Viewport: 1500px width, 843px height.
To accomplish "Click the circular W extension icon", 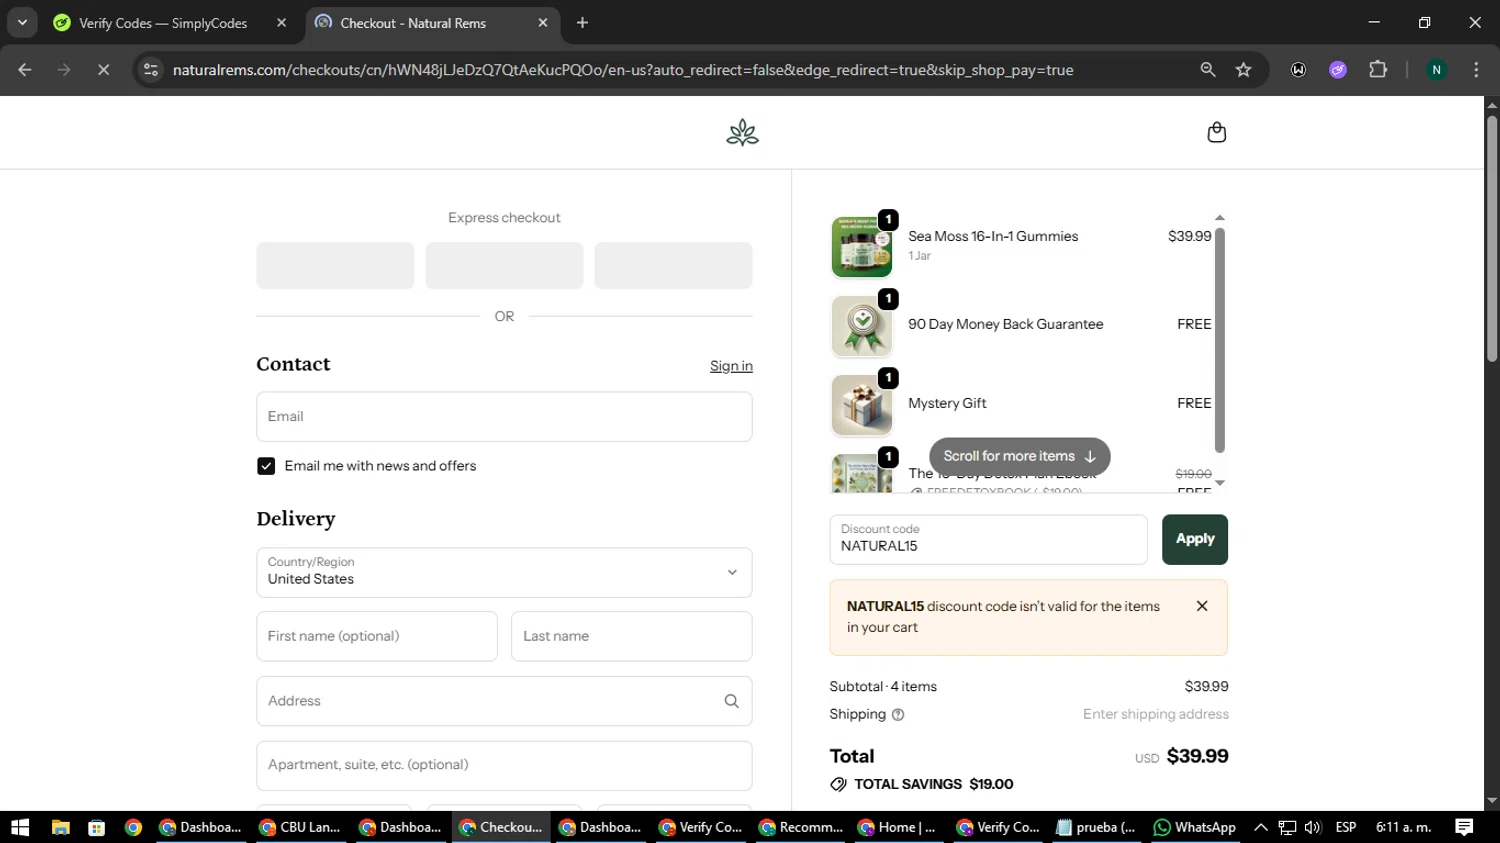I will [x=1298, y=70].
